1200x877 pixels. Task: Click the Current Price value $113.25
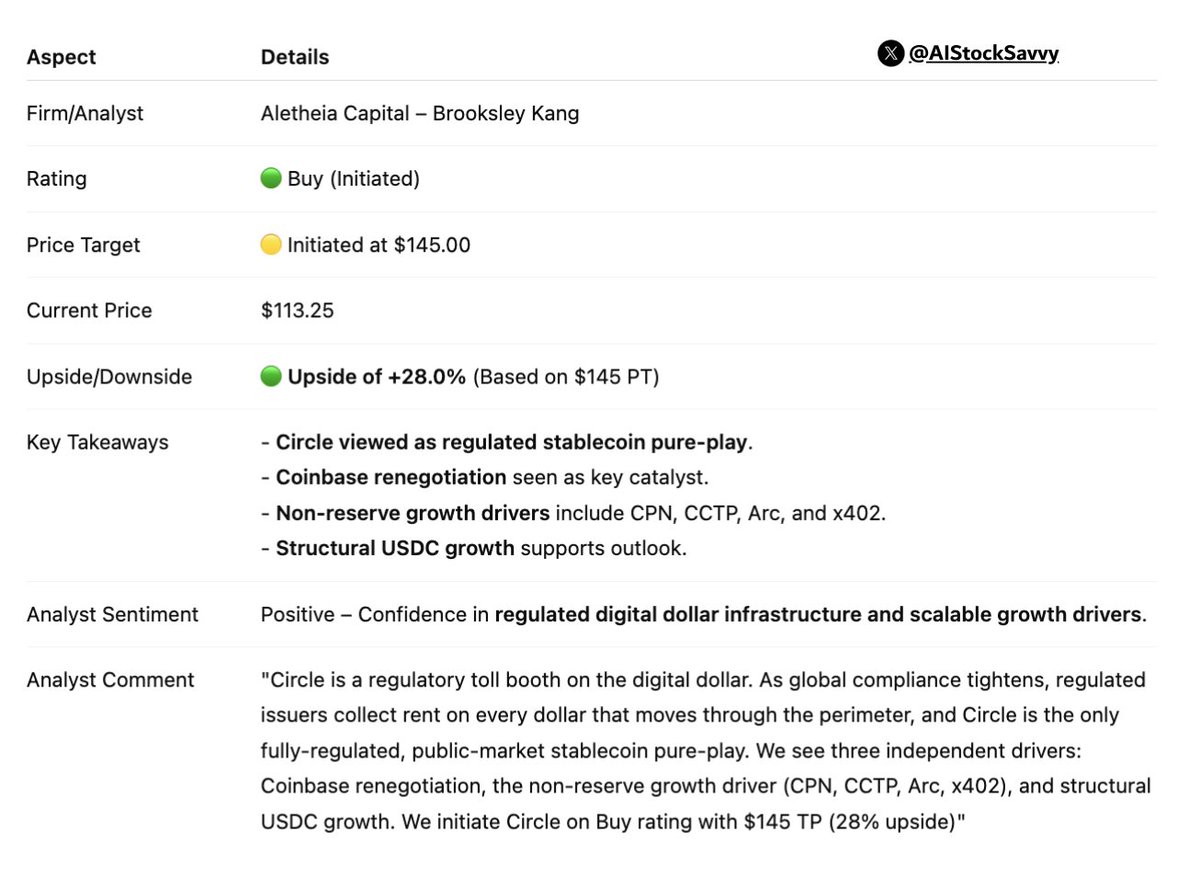297,311
